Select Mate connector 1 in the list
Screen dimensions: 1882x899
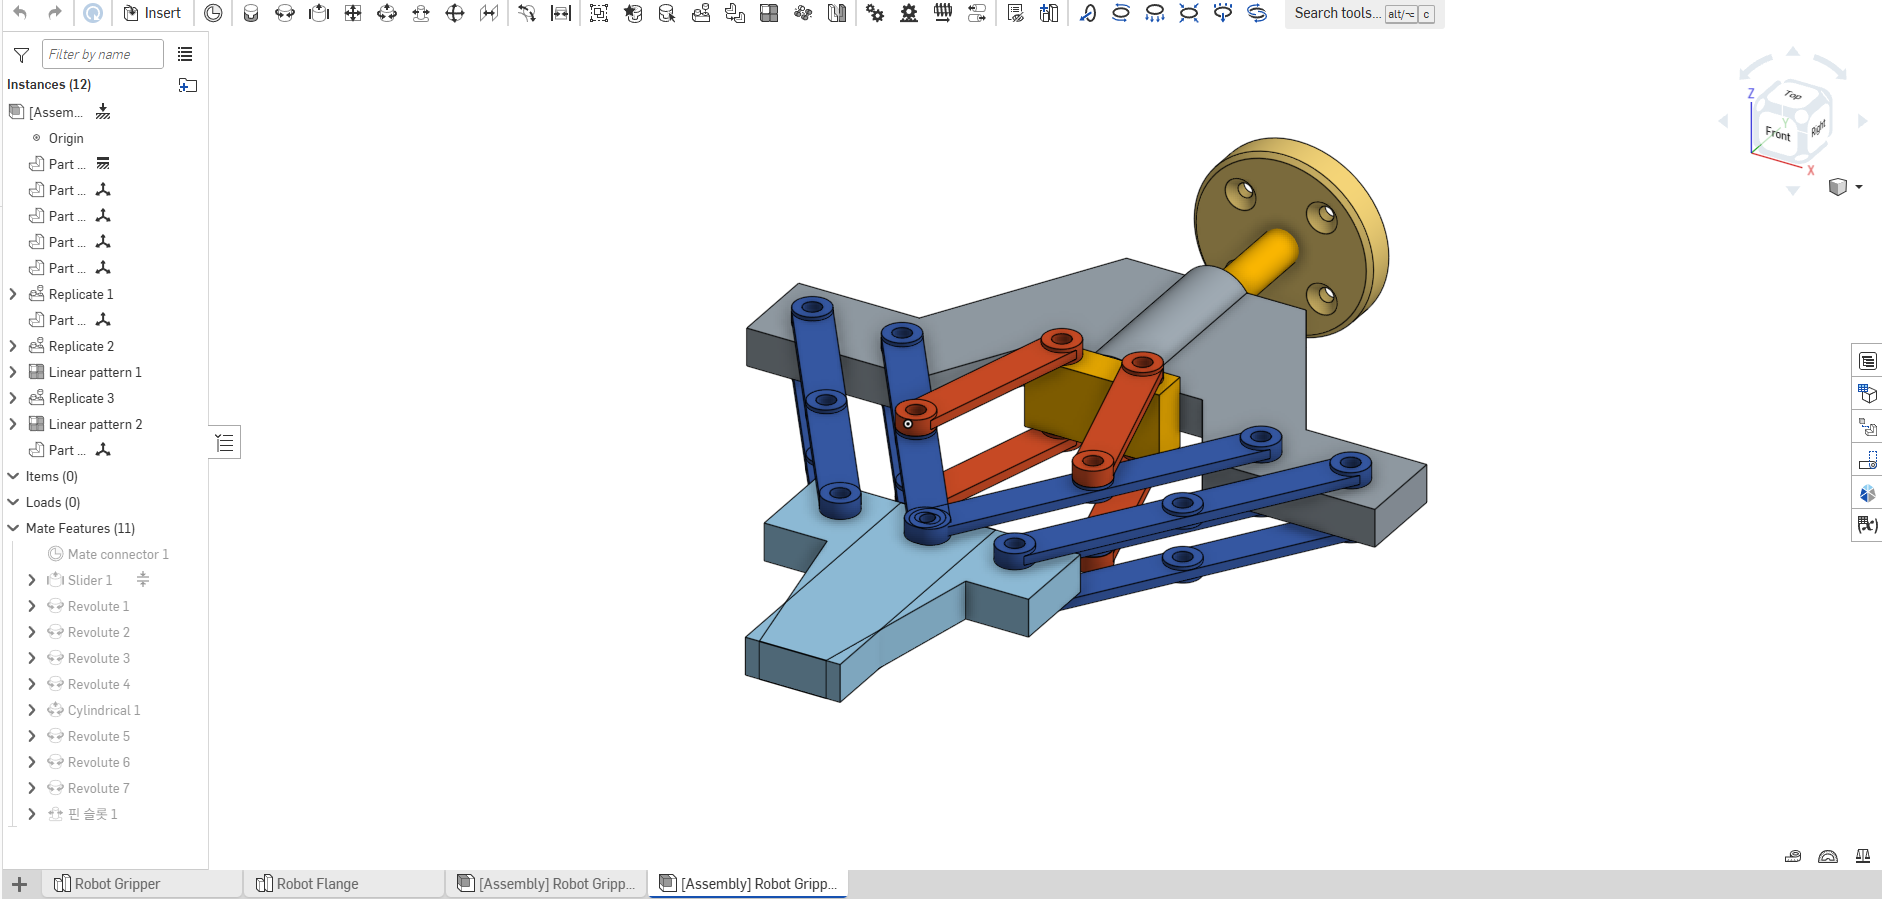[118, 554]
